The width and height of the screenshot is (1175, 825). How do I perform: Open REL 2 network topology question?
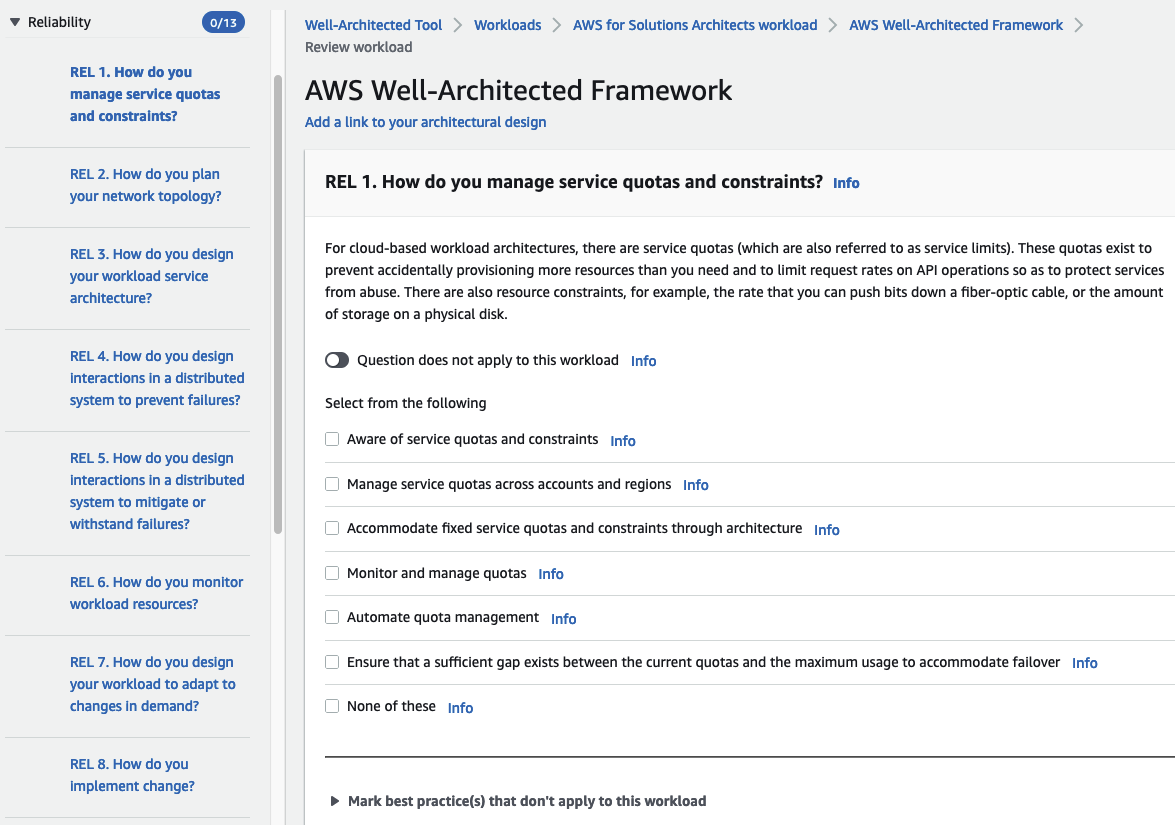[x=145, y=185]
